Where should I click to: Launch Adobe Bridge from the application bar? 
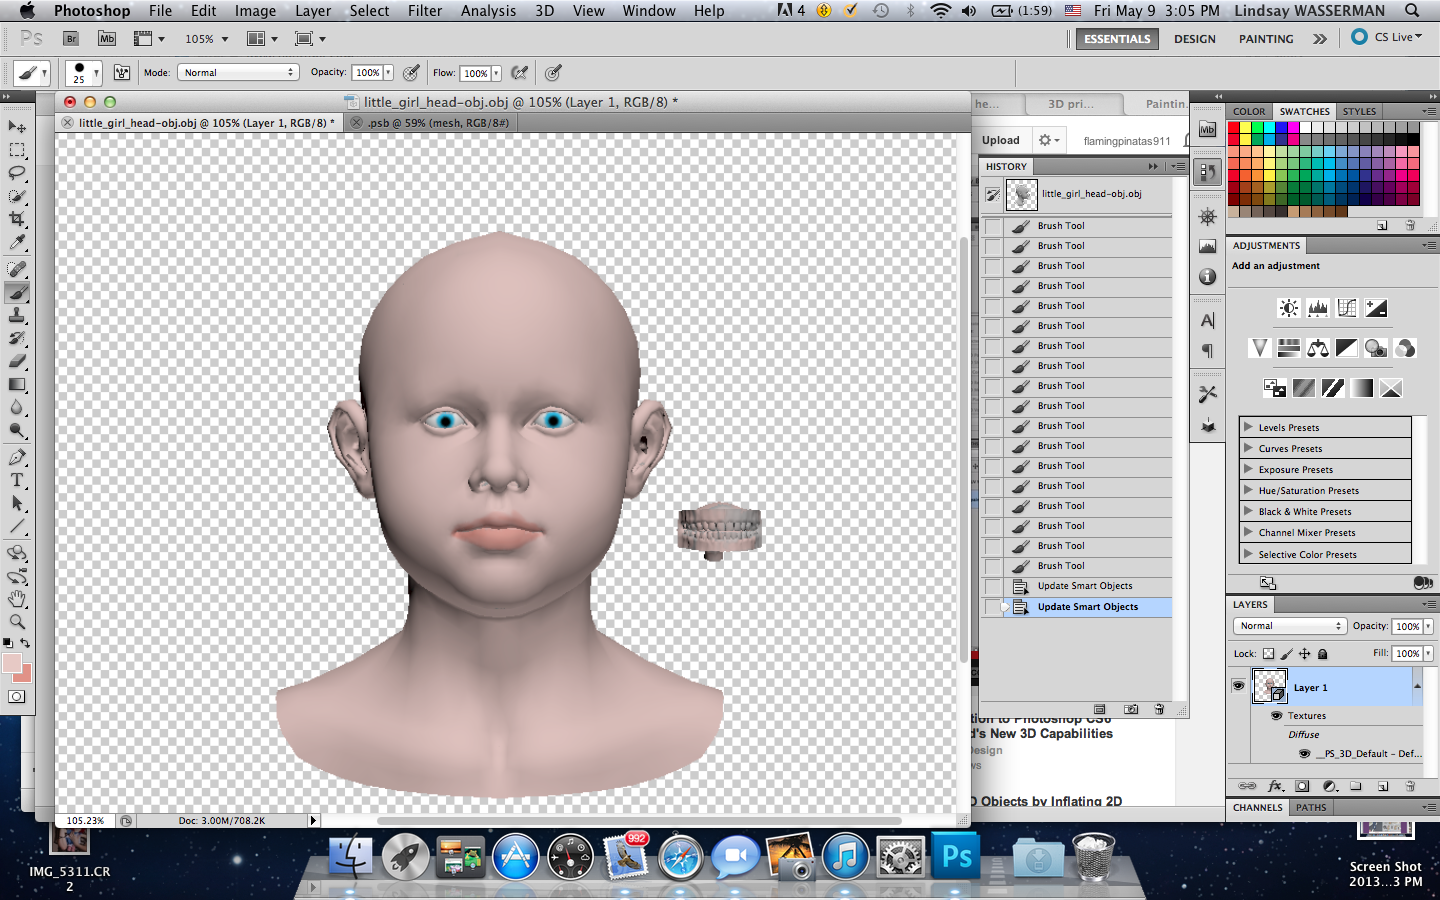coord(71,39)
